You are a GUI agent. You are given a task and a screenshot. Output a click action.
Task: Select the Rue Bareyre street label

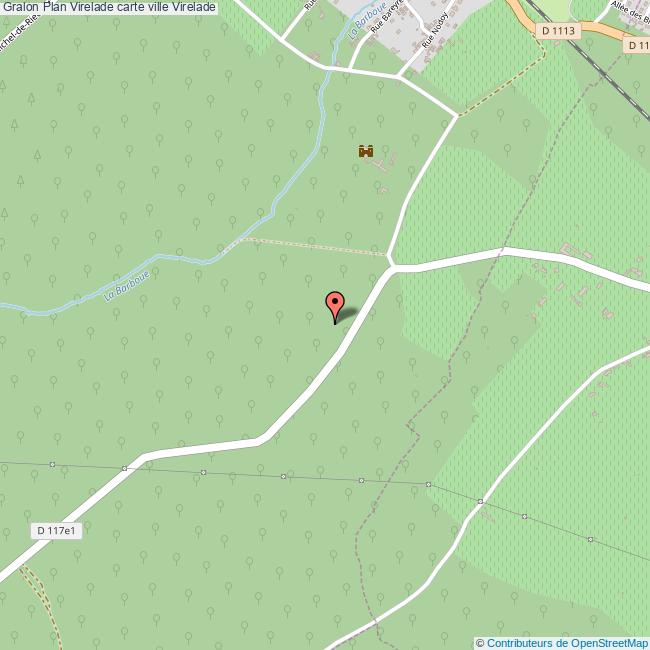386,16
